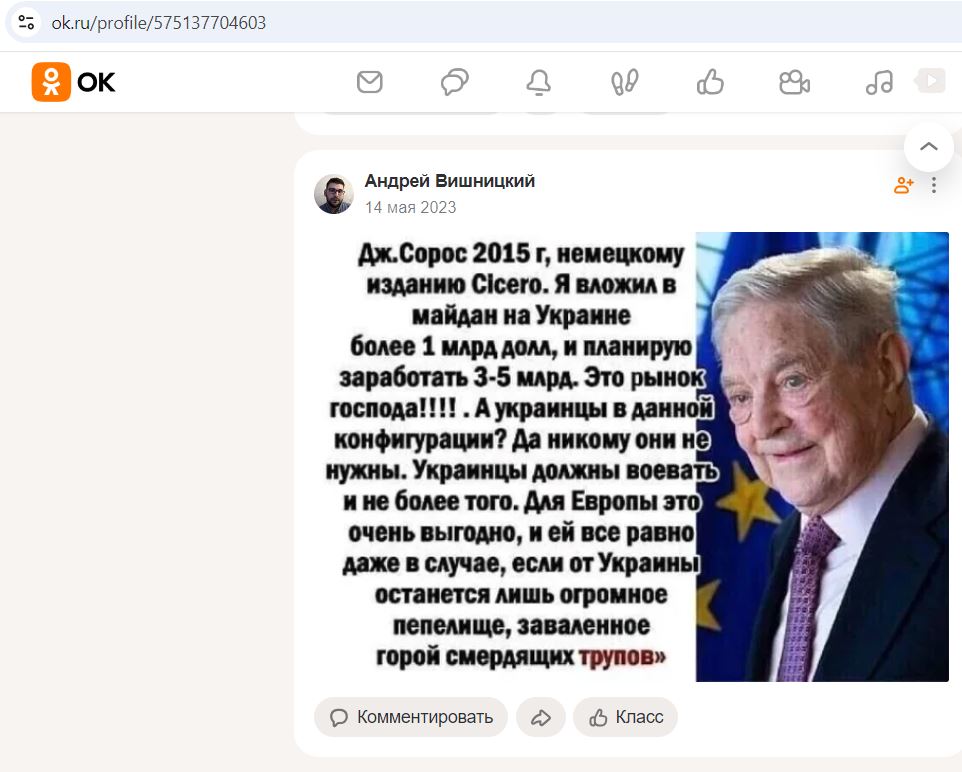Open the thumbs-up events icon
The height and width of the screenshot is (772, 962).
710,82
